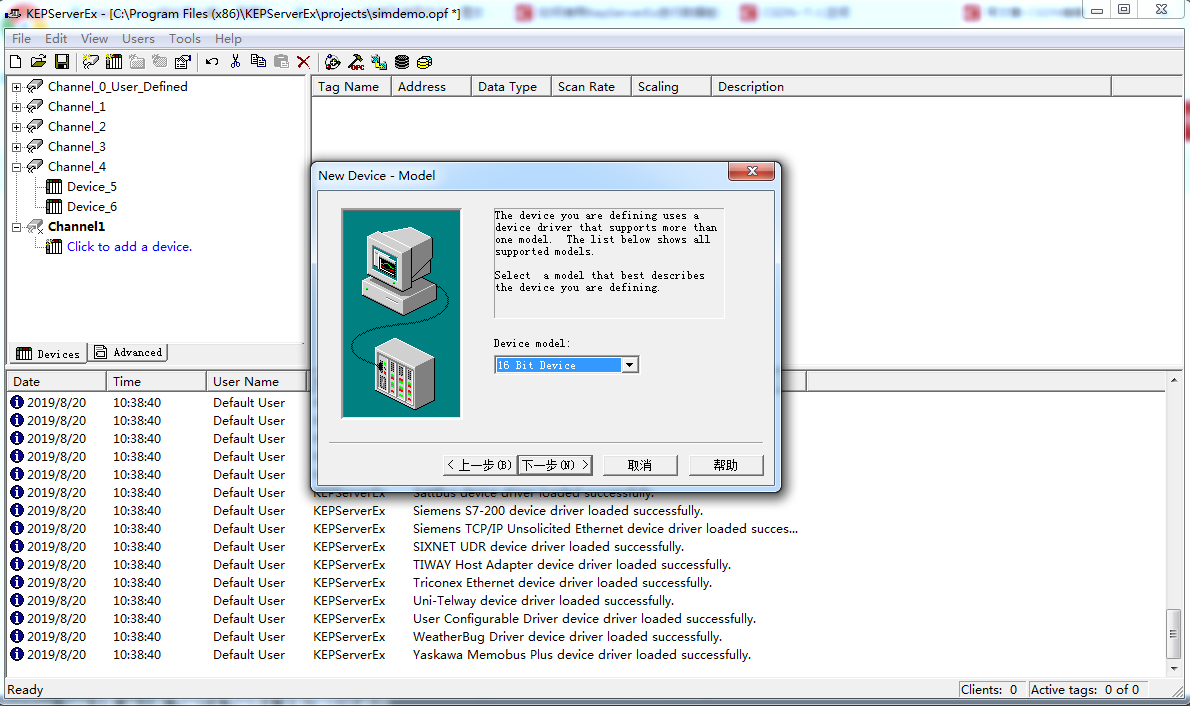Click the Cut scissors icon

click(x=235, y=62)
